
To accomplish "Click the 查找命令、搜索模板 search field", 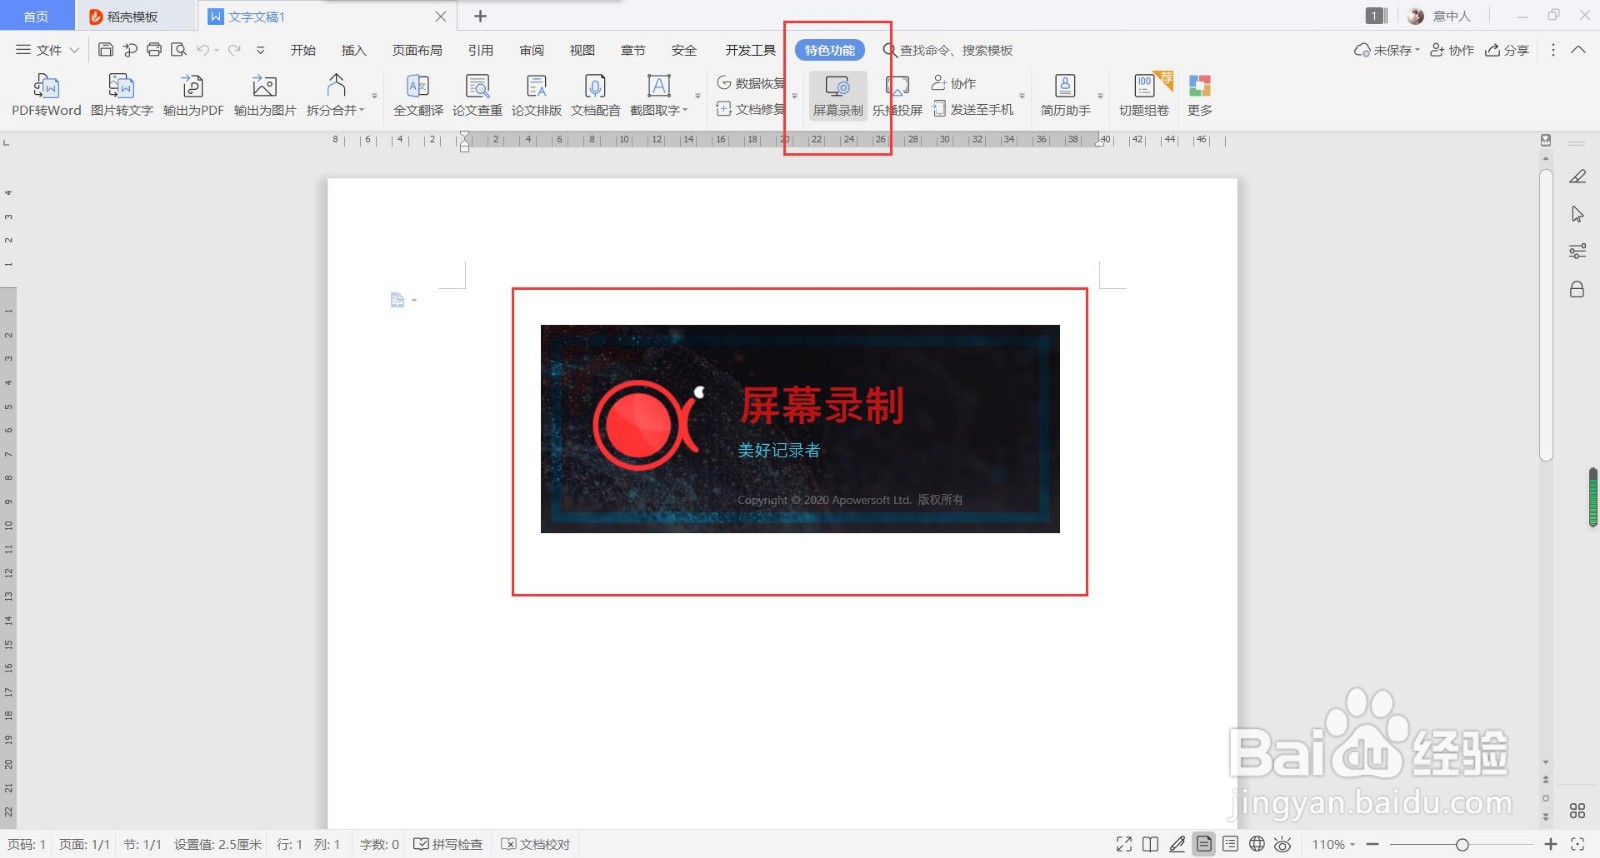I will click(948, 50).
